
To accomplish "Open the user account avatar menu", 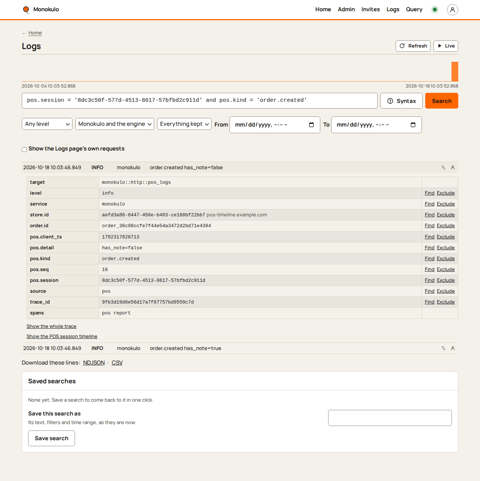I will [452, 10].
